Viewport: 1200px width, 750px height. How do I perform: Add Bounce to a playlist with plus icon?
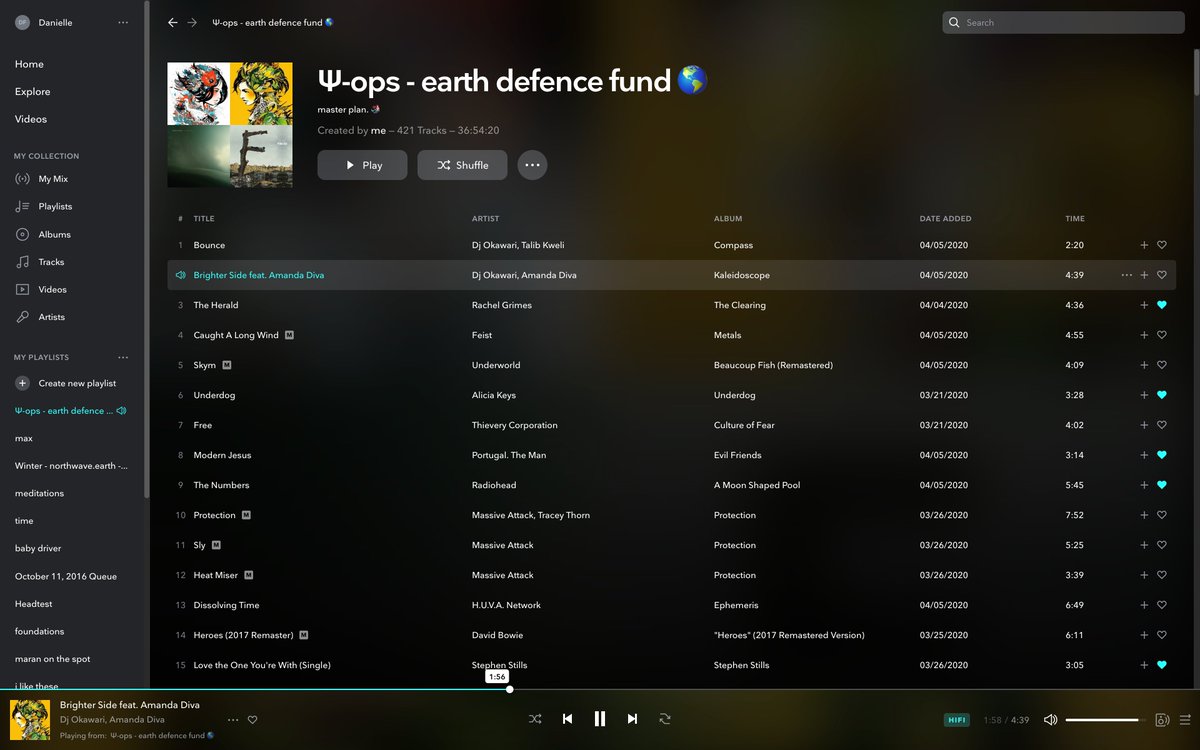(x=1144, y=245)
